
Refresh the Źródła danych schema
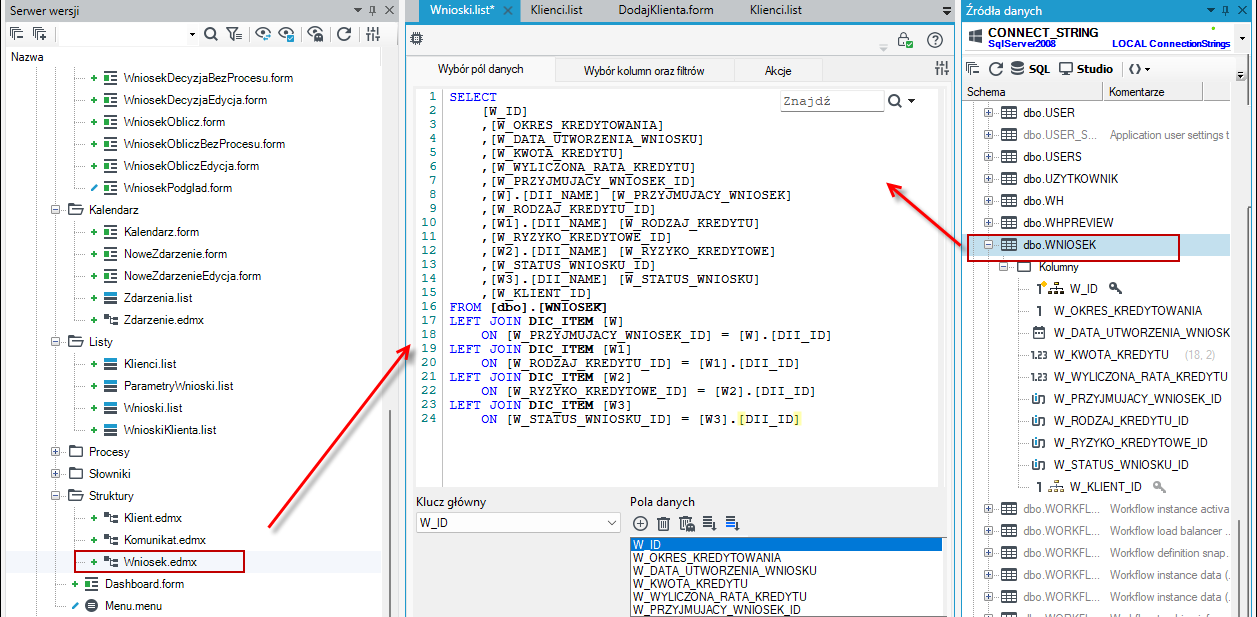tap(995, 69)
